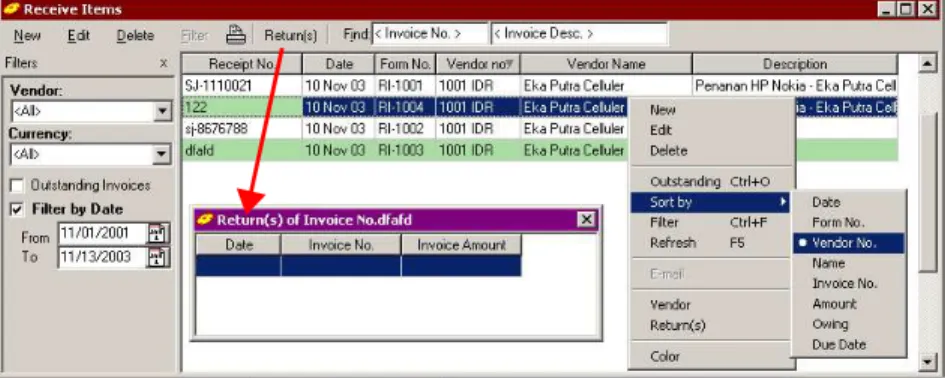Click the RI-1003 form number cell
945x378 pixels.
(x=405, y=150)
